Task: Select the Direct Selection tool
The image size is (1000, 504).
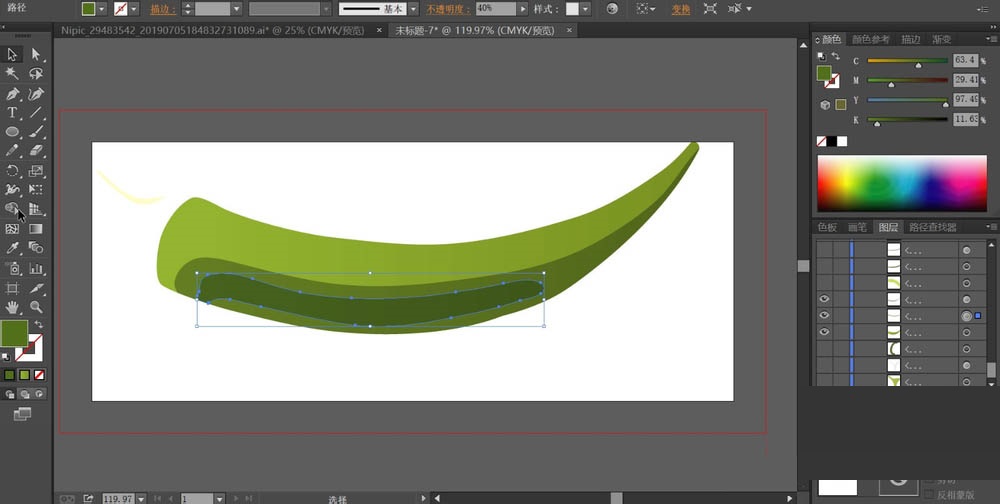Action: click(x=36, y=54)
